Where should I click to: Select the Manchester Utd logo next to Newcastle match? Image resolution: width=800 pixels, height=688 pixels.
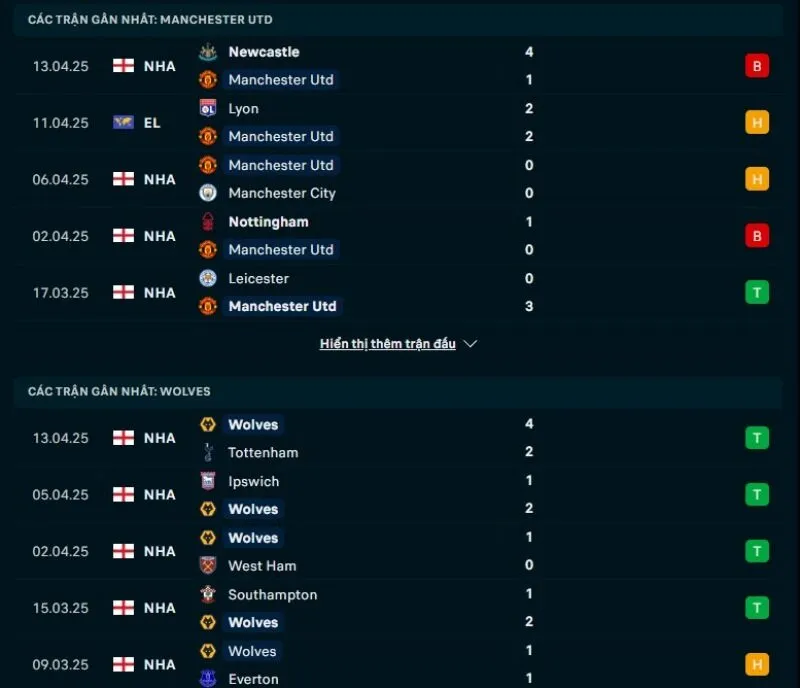point(207,80)
